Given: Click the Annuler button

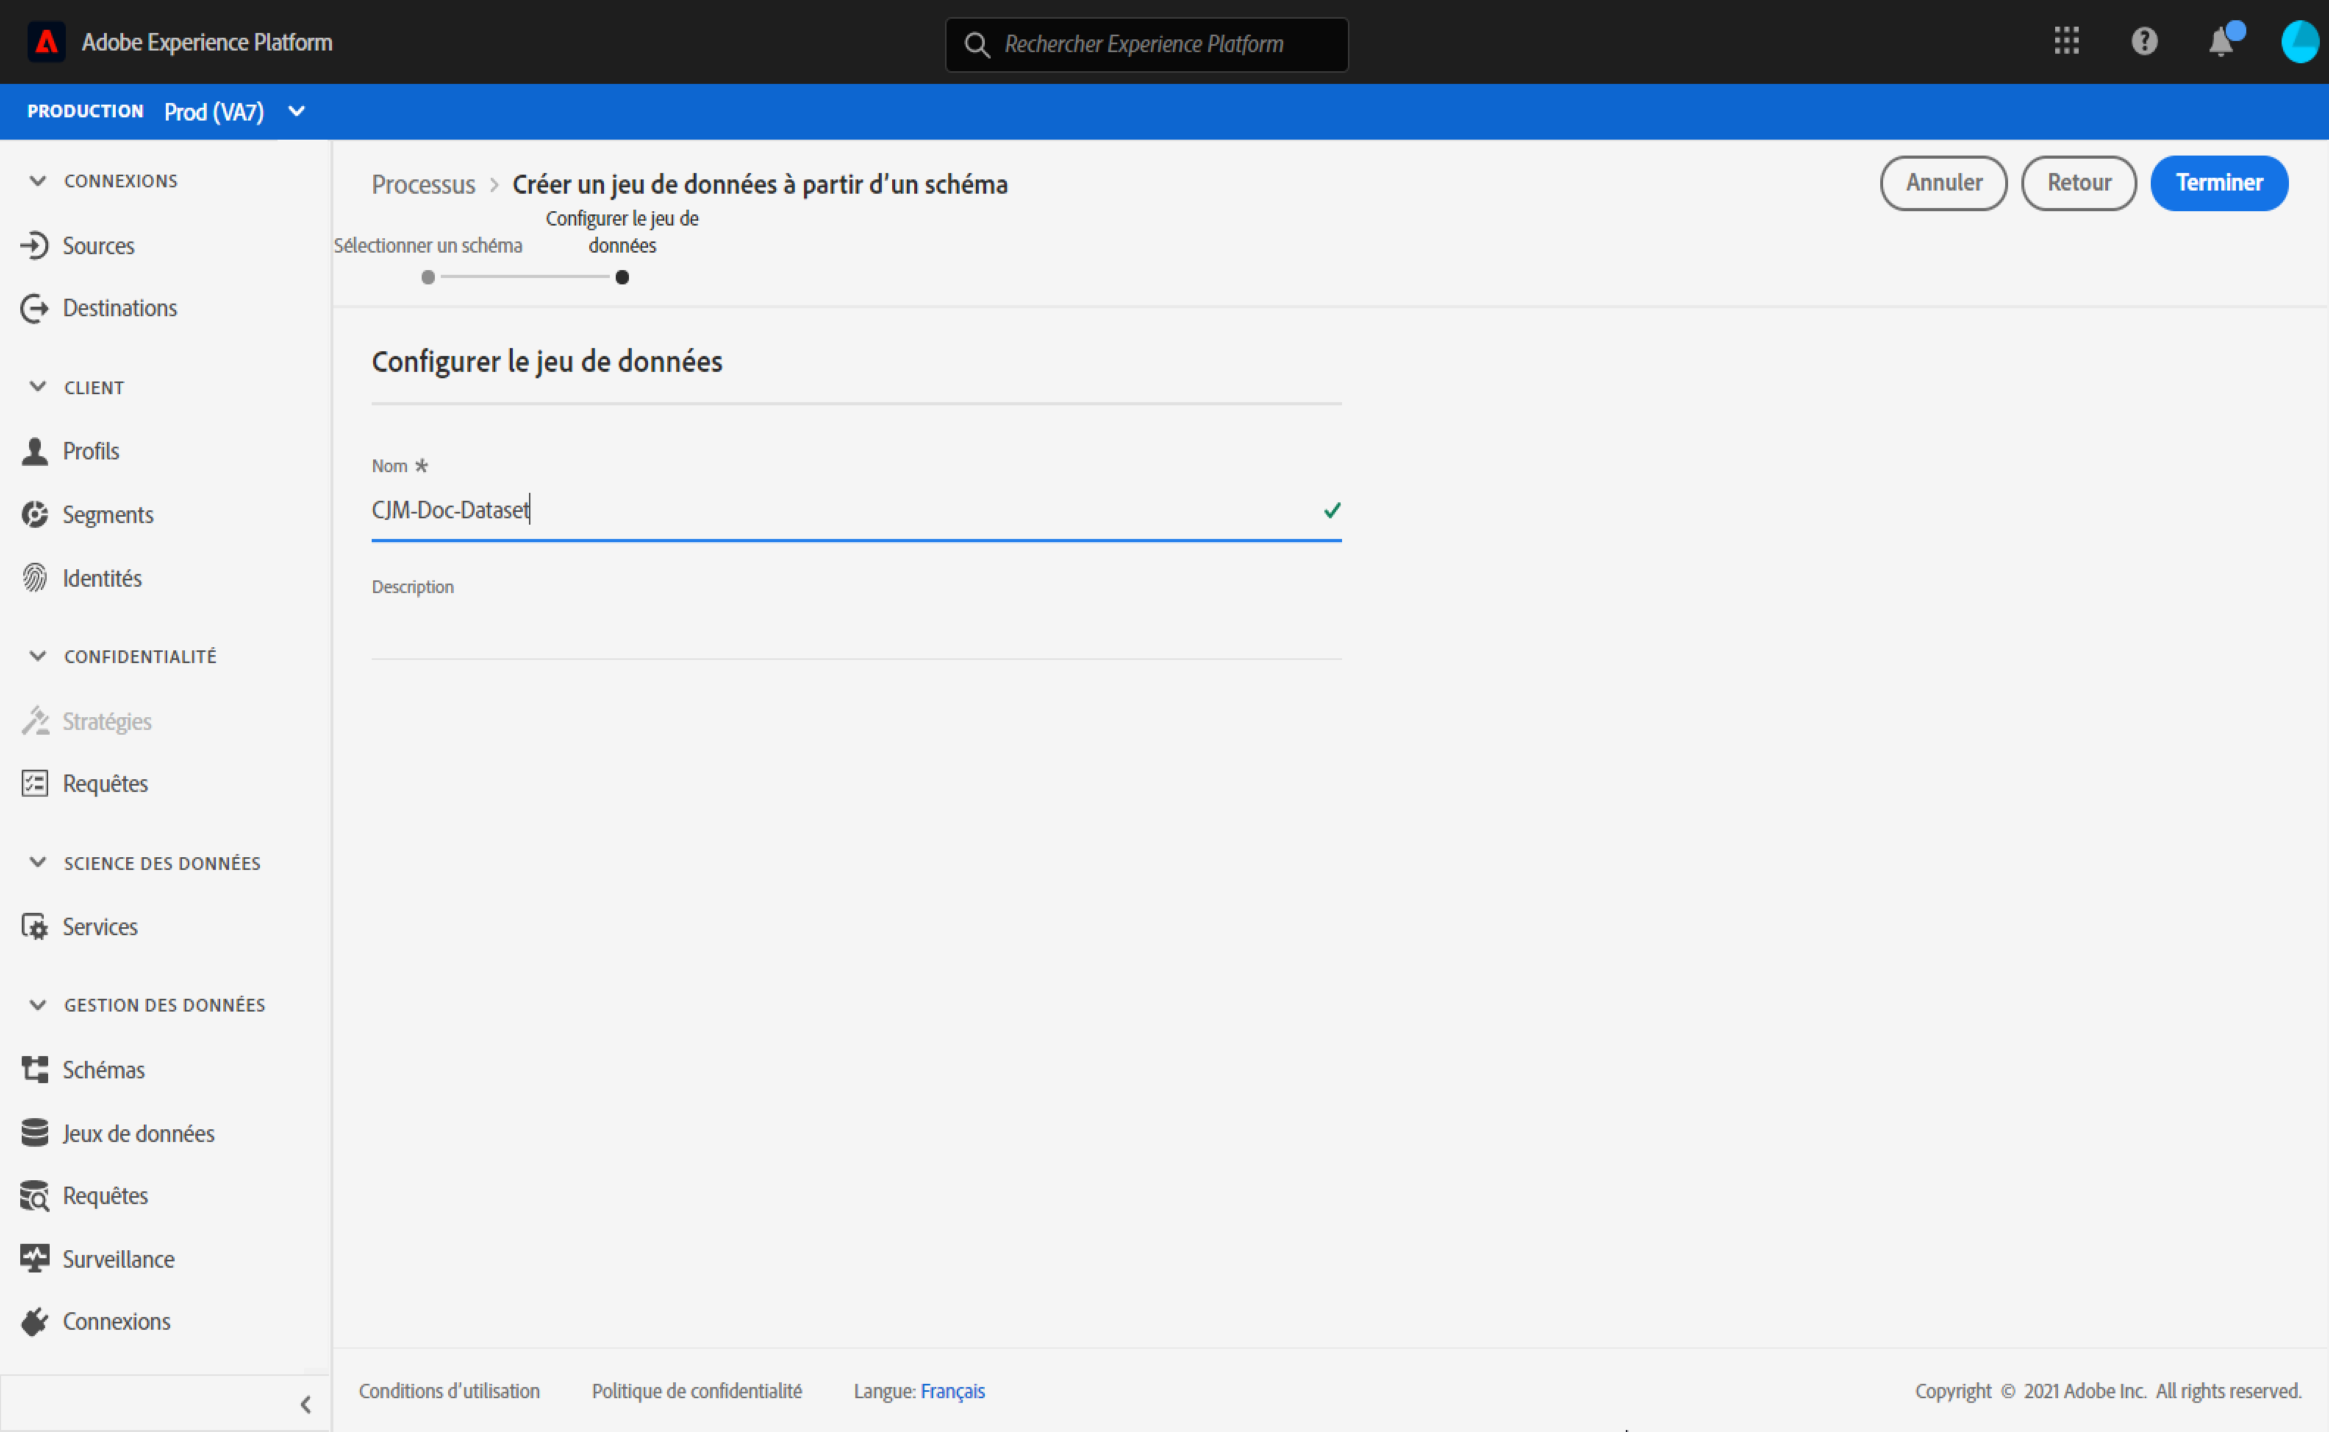Looking at the screenshot, I should click(1943, 183).
